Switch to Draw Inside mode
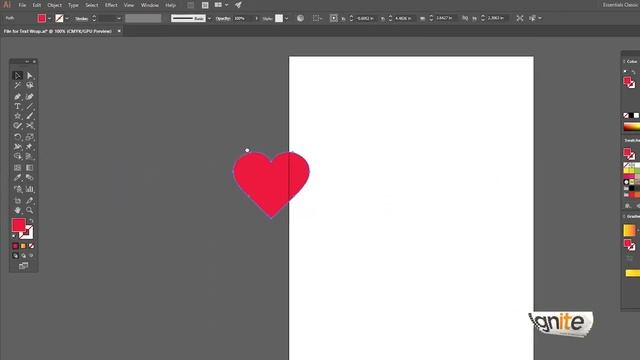The image size is (640, 360). (31, 256)
